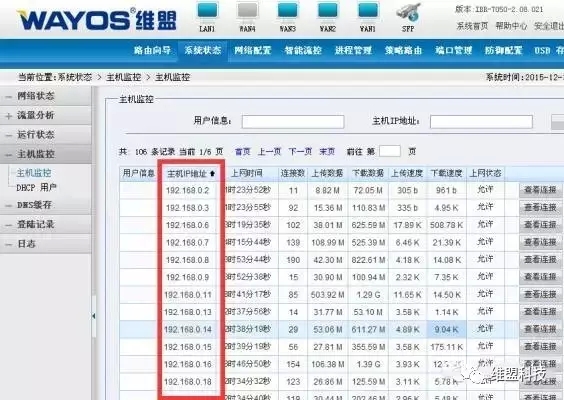
Task: Open 帮助中心 link in header
Action: 511,26
